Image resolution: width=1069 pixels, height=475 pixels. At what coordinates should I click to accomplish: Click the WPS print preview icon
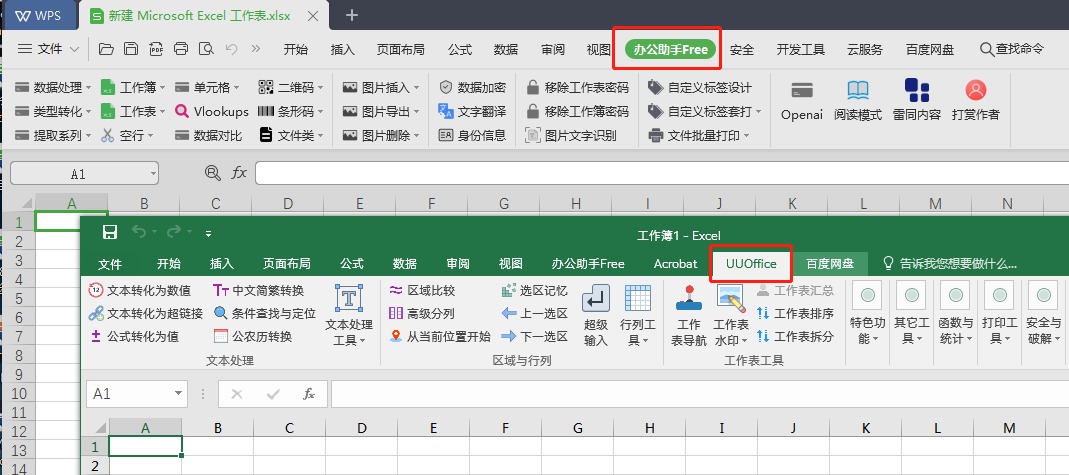(x=206, y=48)
